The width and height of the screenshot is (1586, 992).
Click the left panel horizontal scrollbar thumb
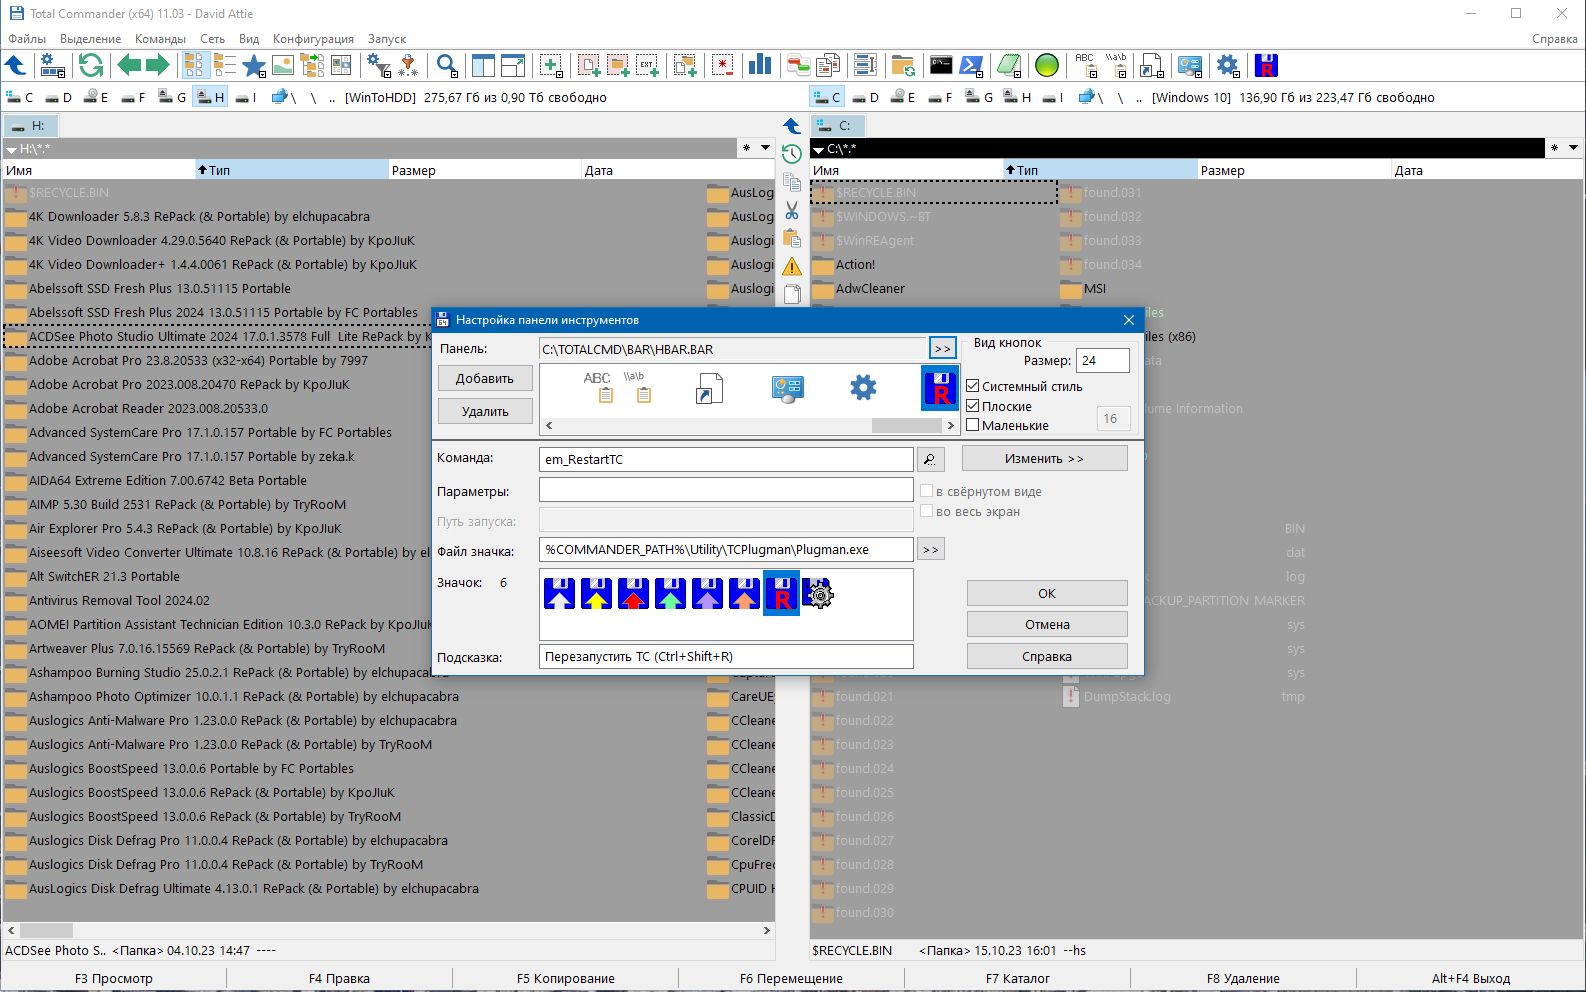[x=46, y=930]
